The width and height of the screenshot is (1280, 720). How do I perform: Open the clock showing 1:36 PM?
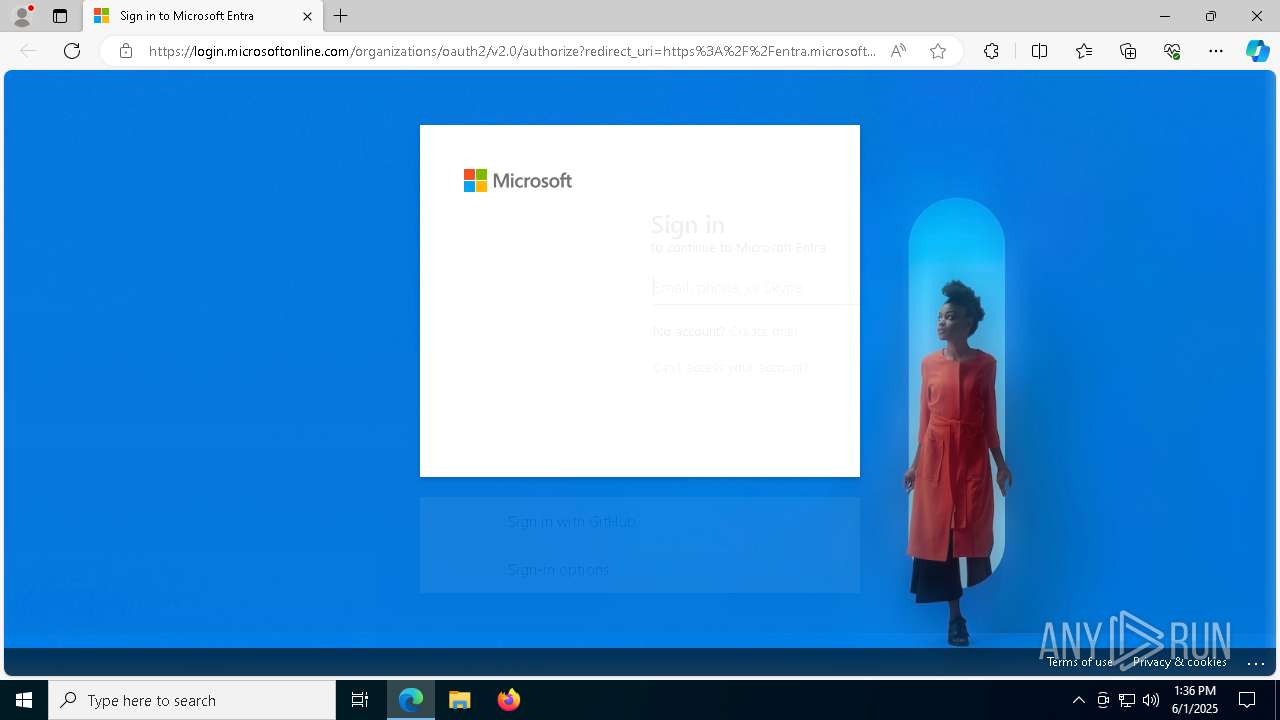click(1195, 700)
